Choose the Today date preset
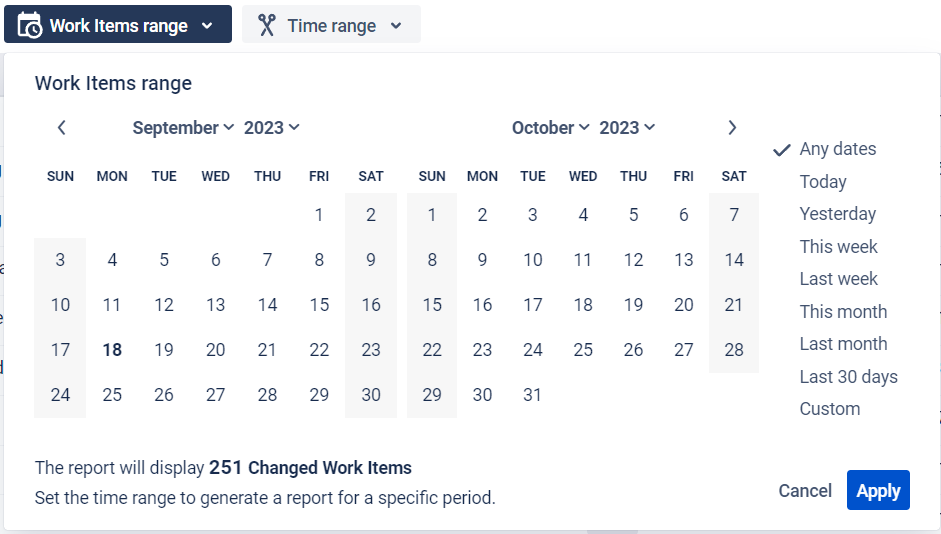The height and width of the screenshot is (534, 941). coord(823,182)
